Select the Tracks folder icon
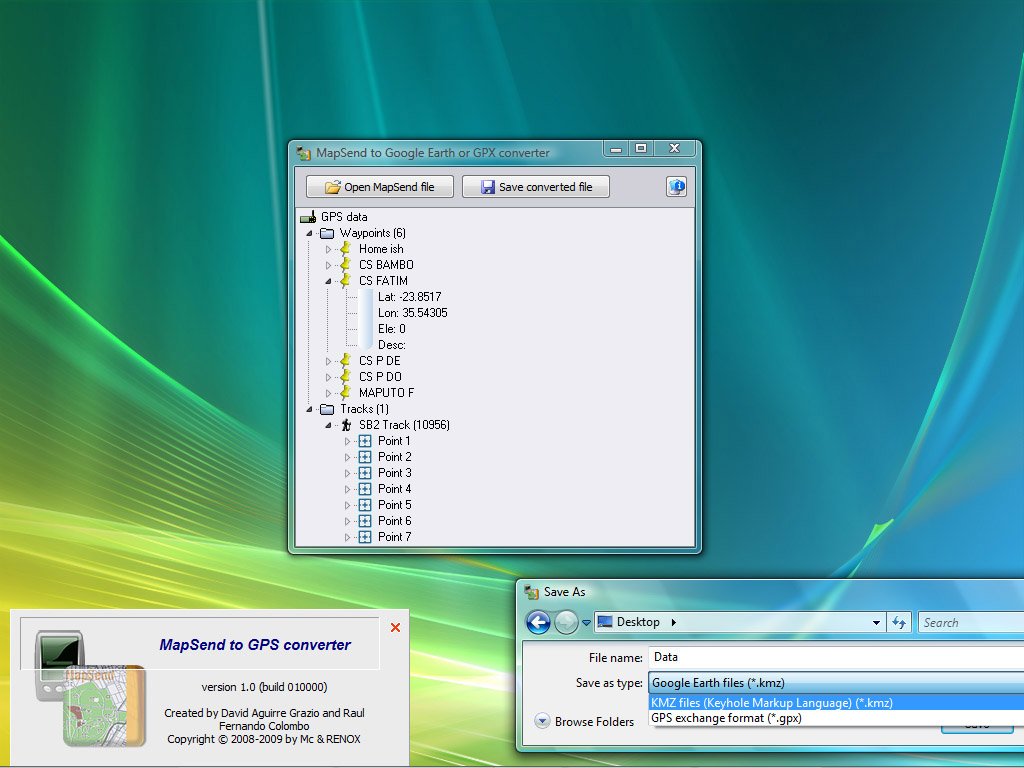 click(327, 409)
